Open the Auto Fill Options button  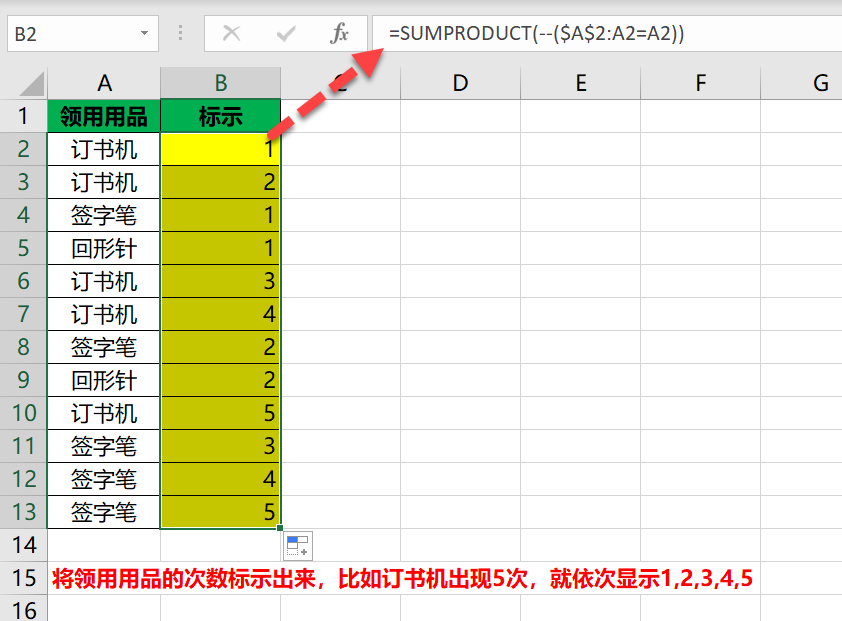pyautogui.click(x=298, y=546)
